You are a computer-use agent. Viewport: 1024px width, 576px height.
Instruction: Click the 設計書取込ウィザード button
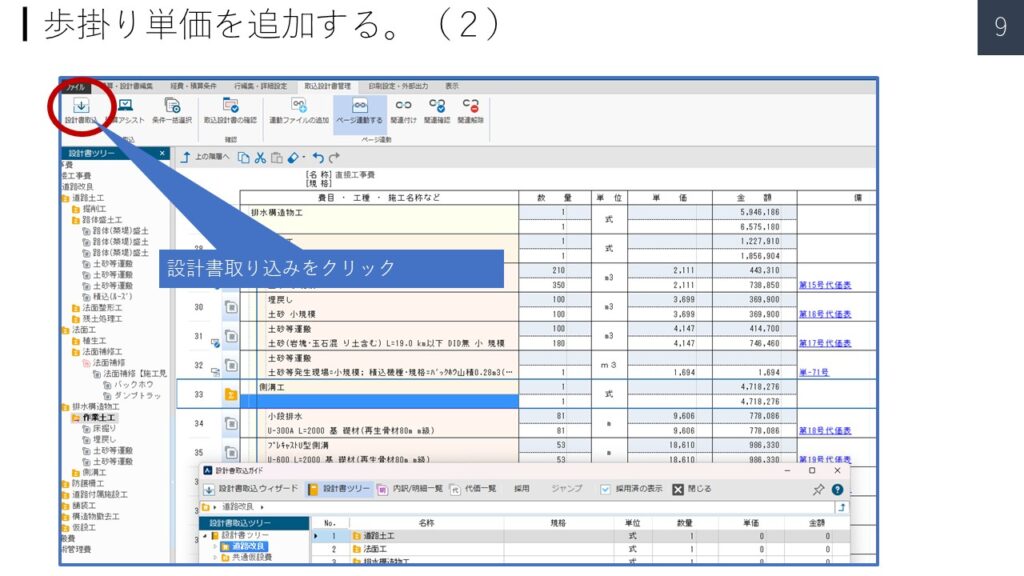(x=251, y=489)
